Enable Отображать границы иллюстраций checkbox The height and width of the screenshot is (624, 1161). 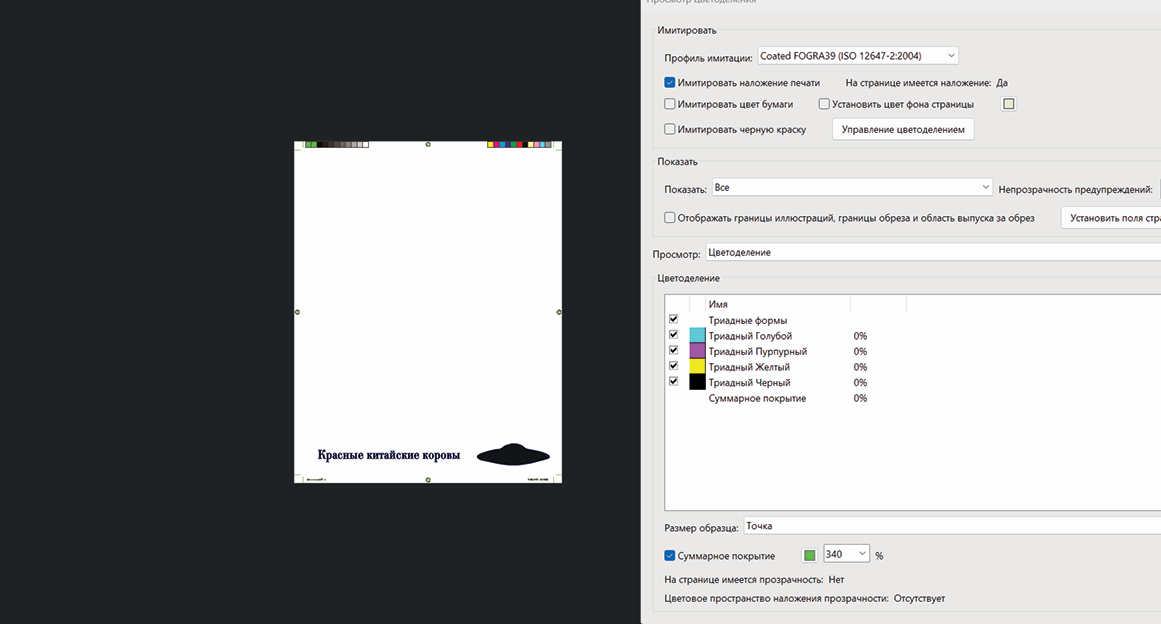click(669, 218)
